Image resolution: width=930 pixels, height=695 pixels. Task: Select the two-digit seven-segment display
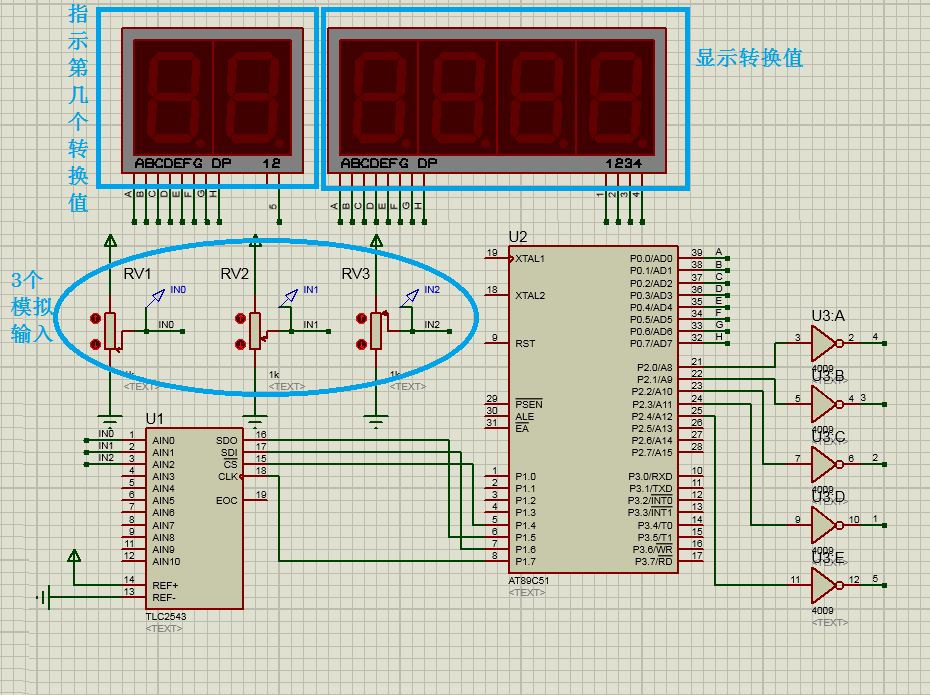[212, 100]
